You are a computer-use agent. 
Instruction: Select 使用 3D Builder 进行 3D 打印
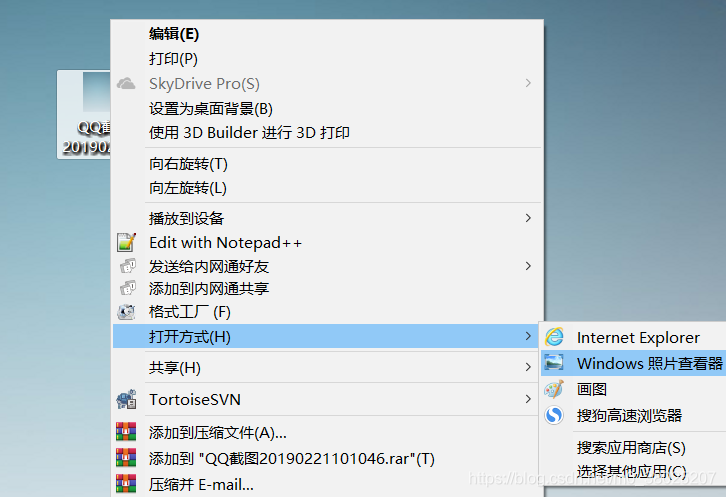point(327,133)
